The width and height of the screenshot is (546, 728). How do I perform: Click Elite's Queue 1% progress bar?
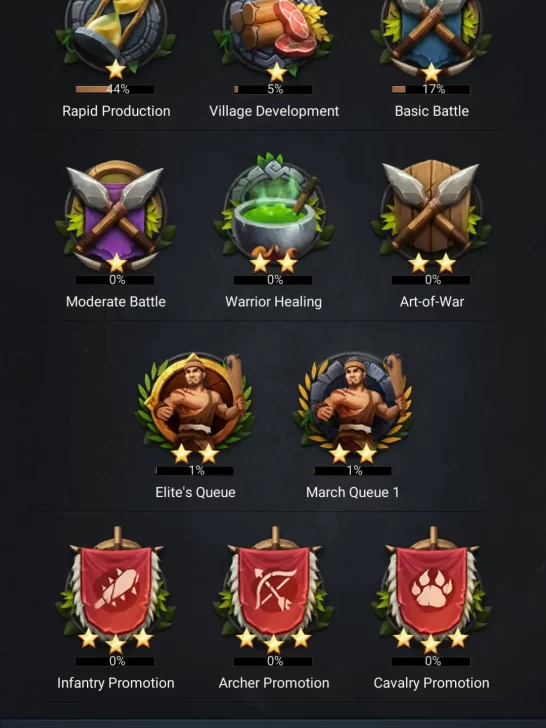click(195, 470)
